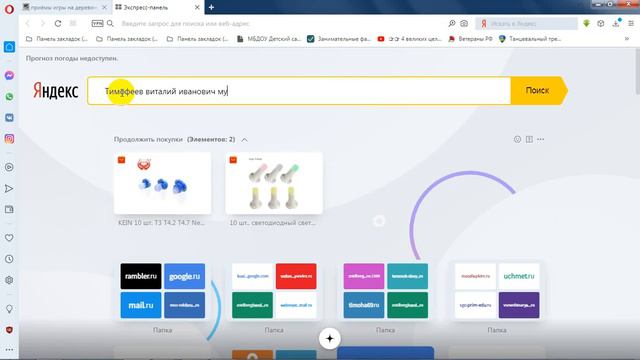Click the magnifier icon before address field
The height and width of the screenshot is (360, 640).
[110, 24]
